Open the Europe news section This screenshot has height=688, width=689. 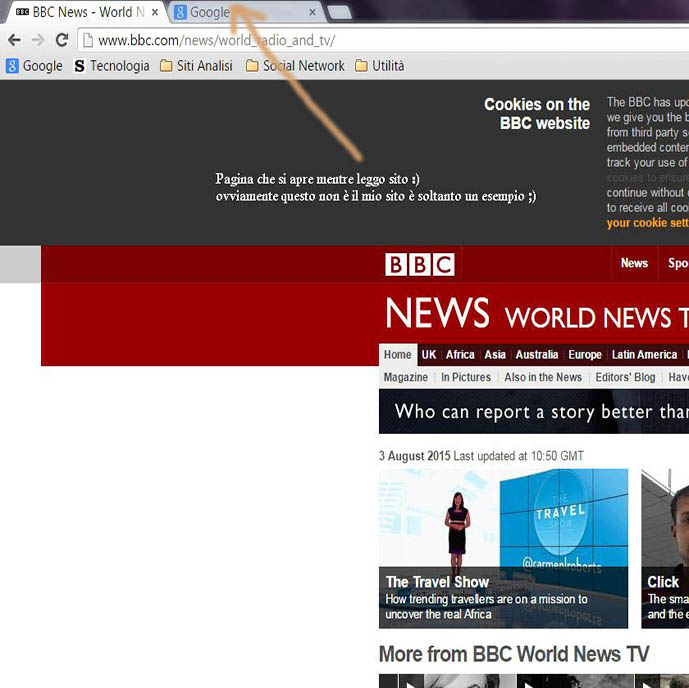click(585, 355)
